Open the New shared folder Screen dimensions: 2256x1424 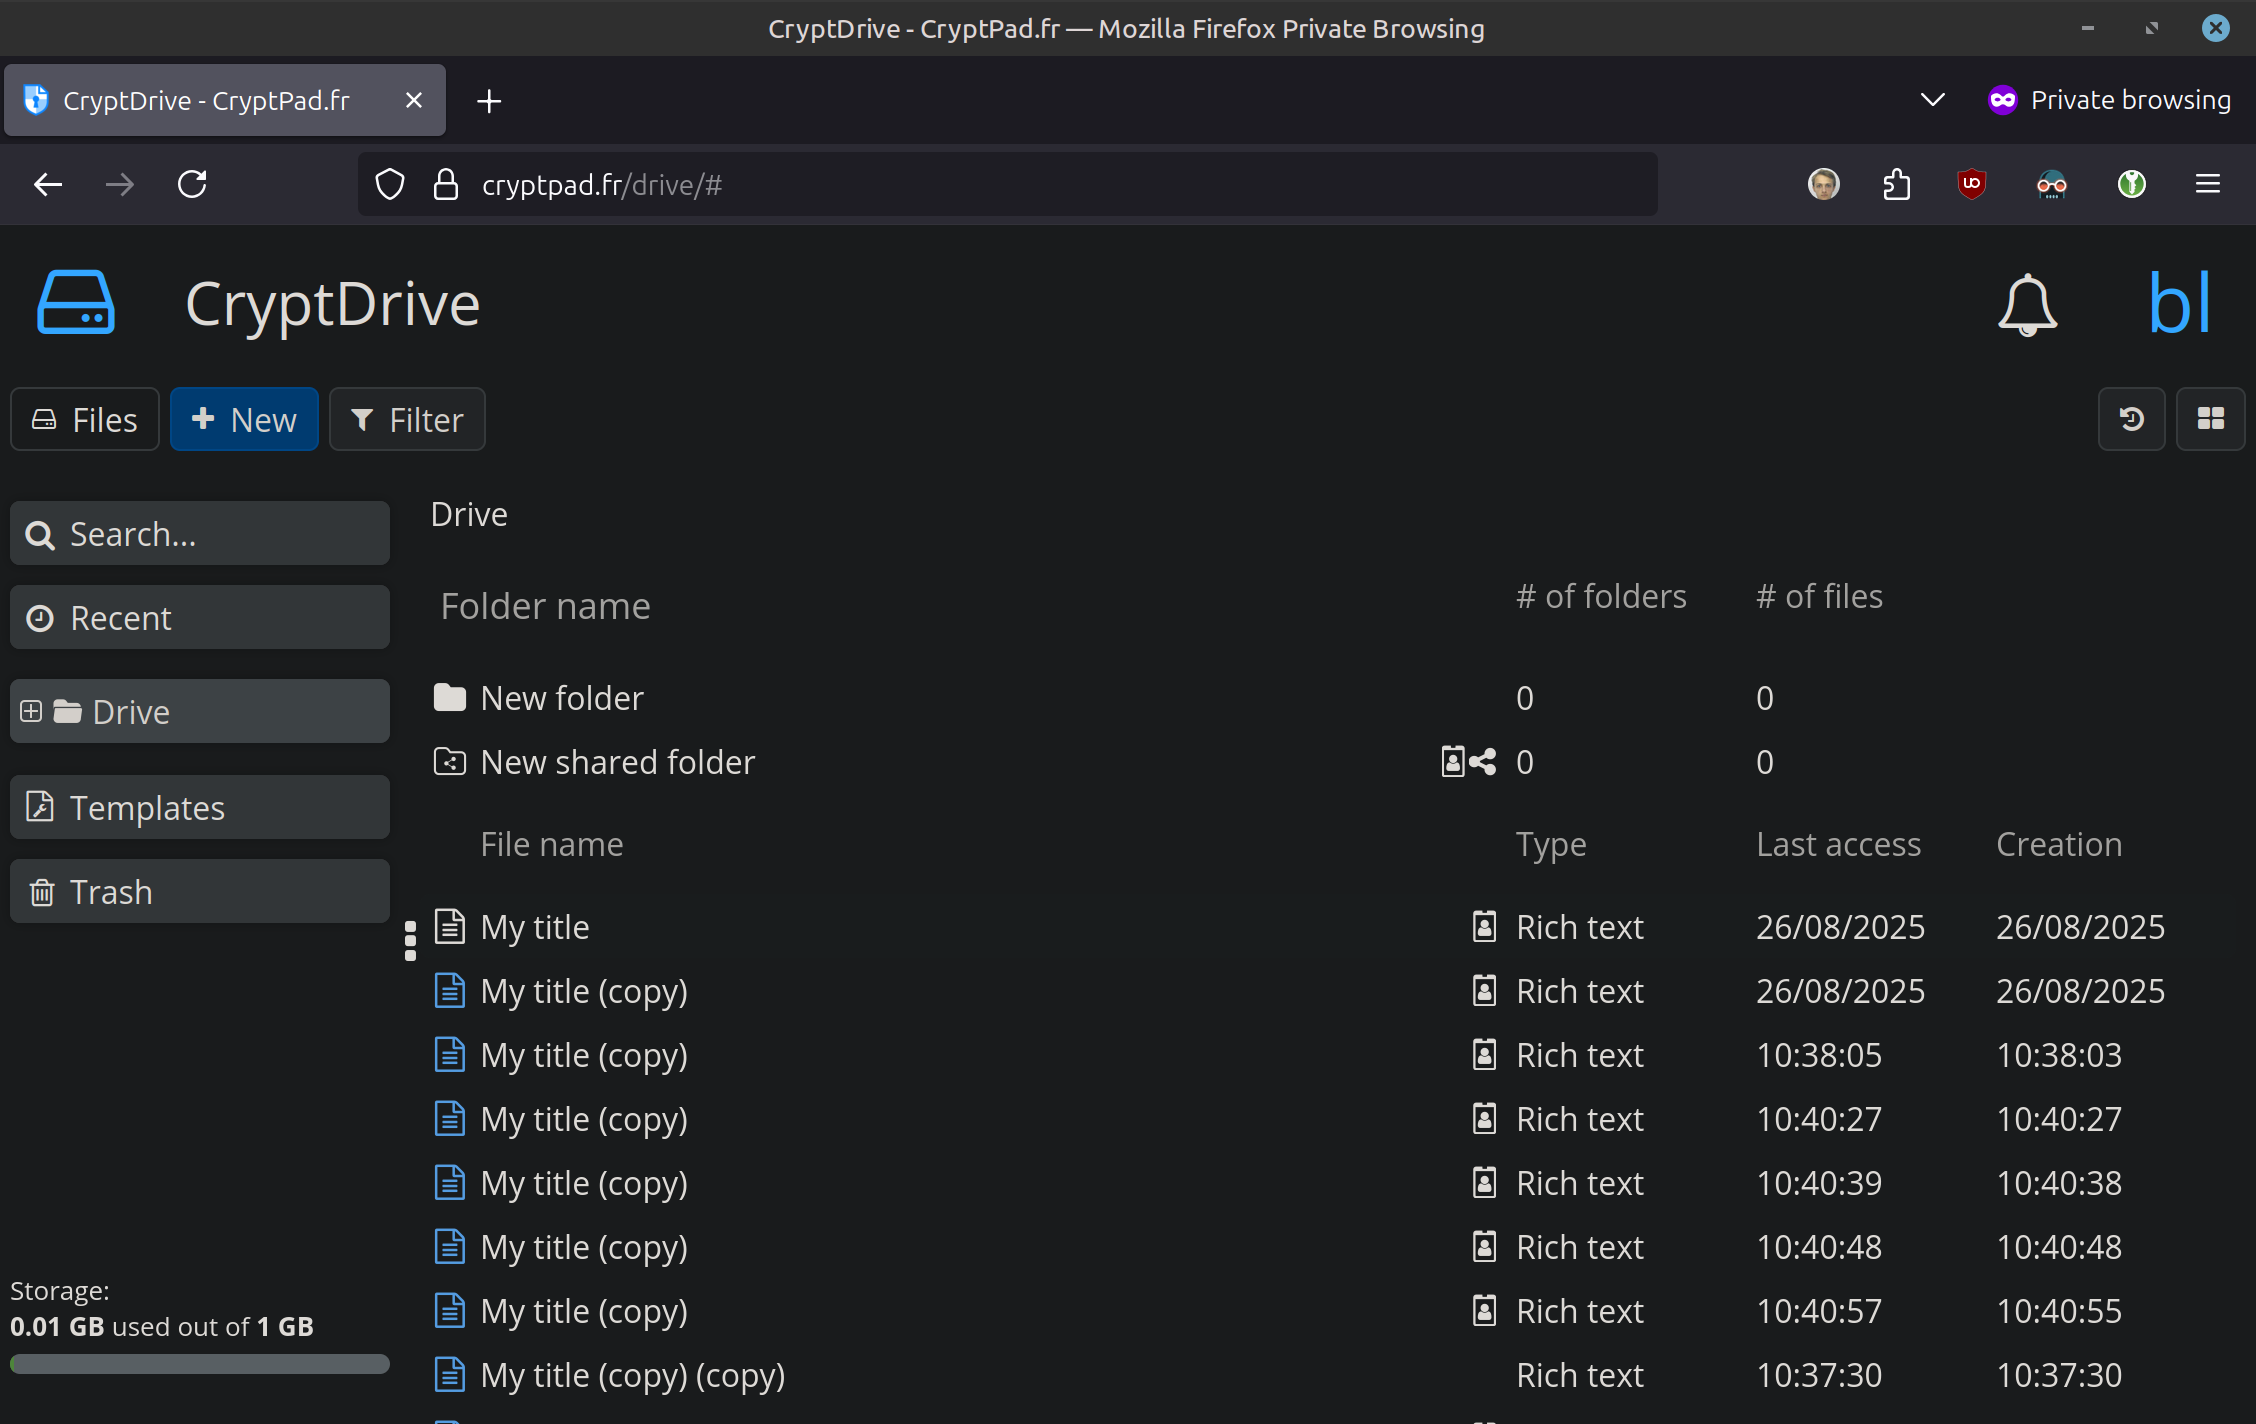(617, 762)
